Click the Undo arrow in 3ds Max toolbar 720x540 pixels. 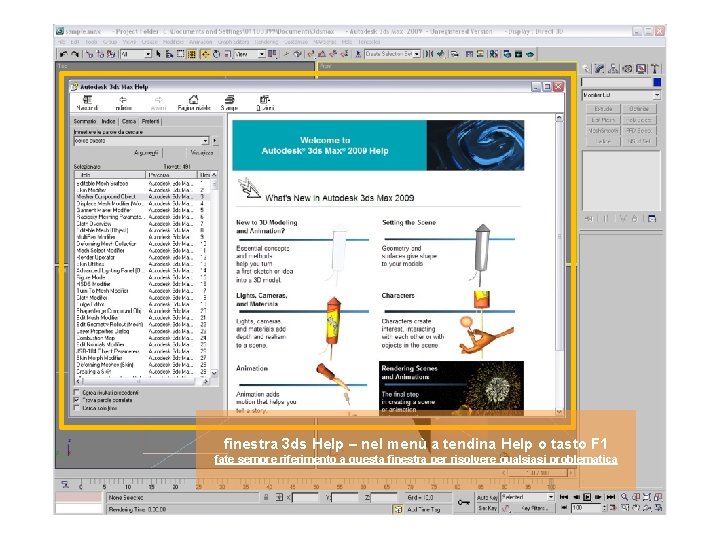pos(64,54)
